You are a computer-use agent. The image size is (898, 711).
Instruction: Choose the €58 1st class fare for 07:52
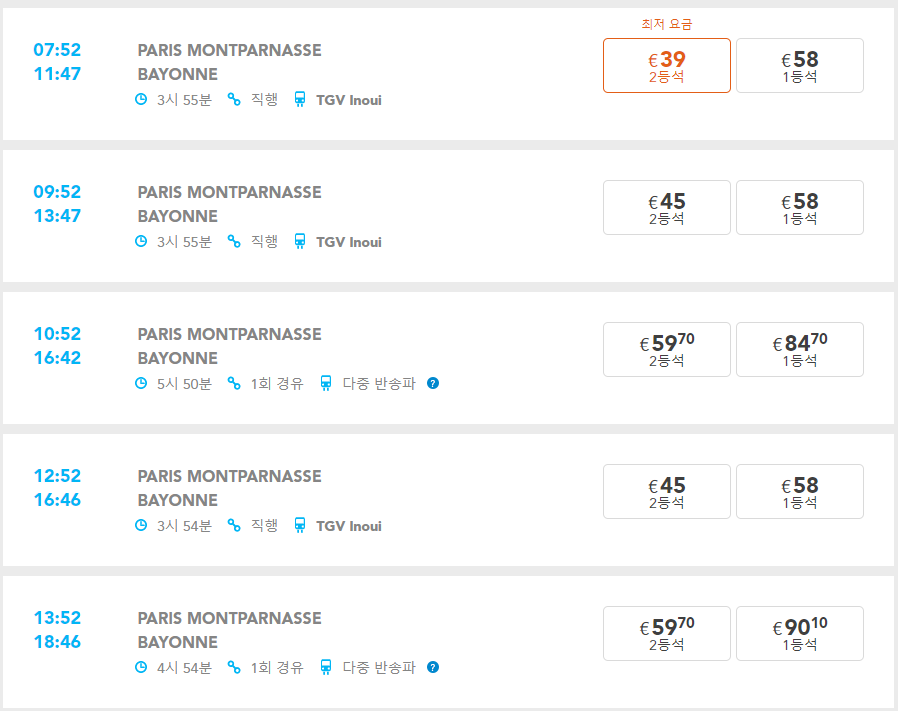(x=799, y=65)
